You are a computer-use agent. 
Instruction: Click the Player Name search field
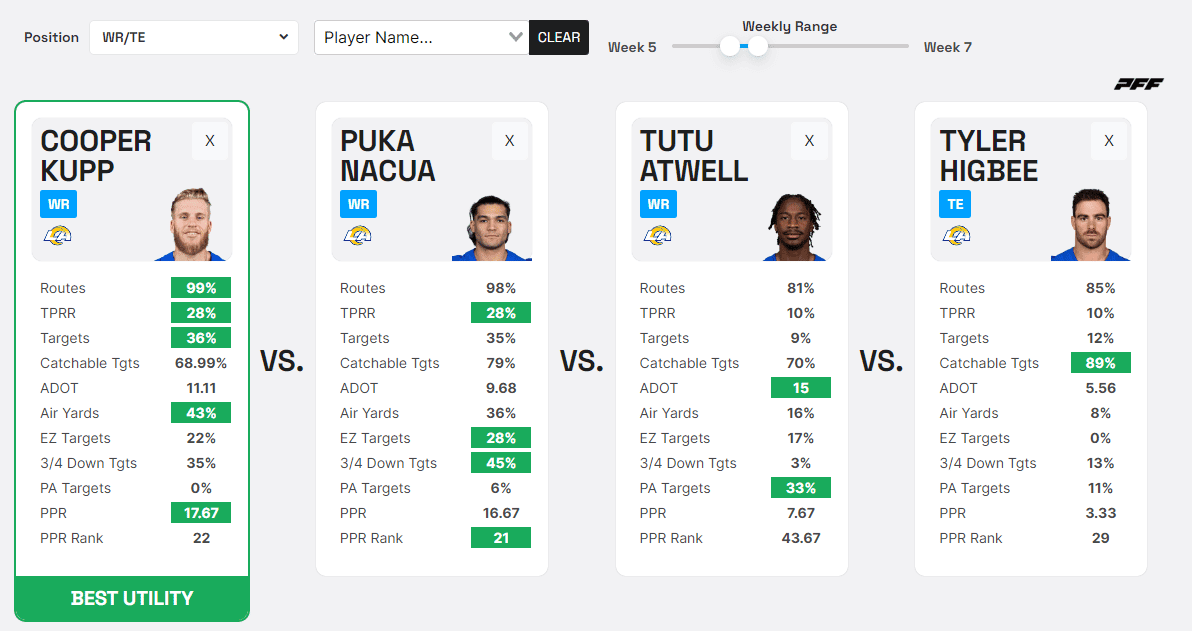tap(410, 38)
